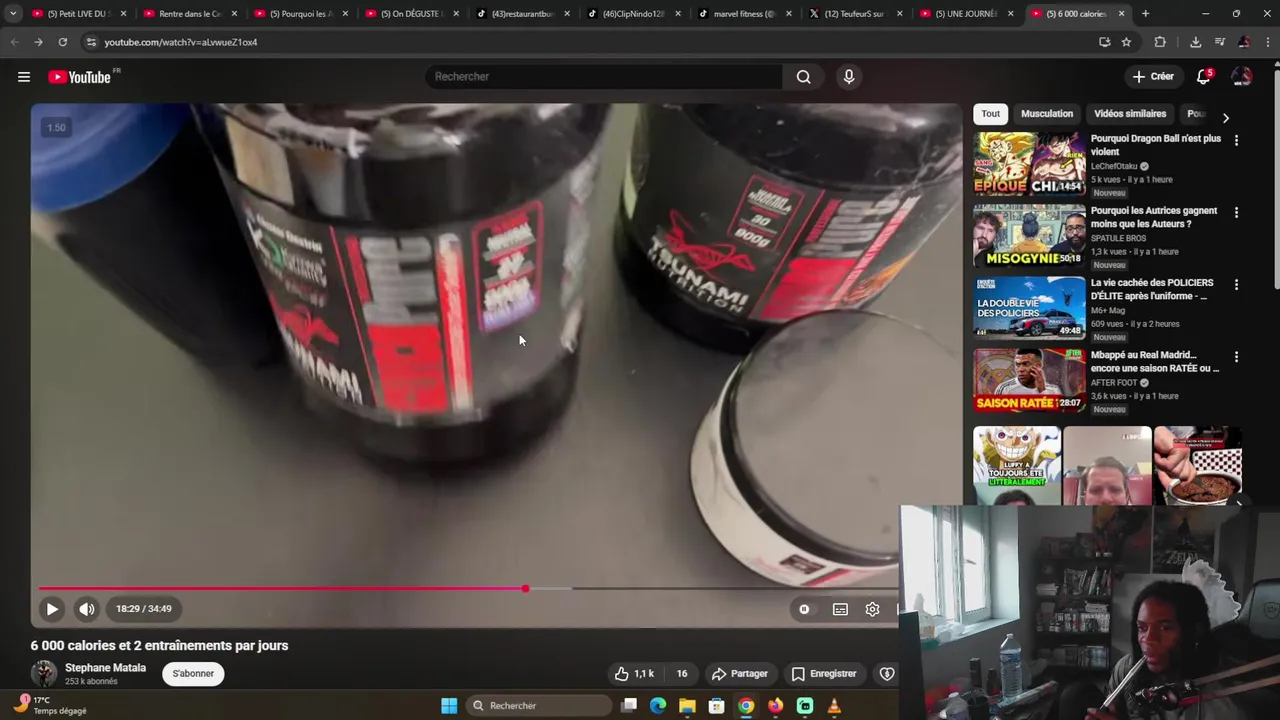The height and width of the screenshot is (720, 1280).
Task: Select the Vidéos similaires filter chip
Action: [1130, 114]
